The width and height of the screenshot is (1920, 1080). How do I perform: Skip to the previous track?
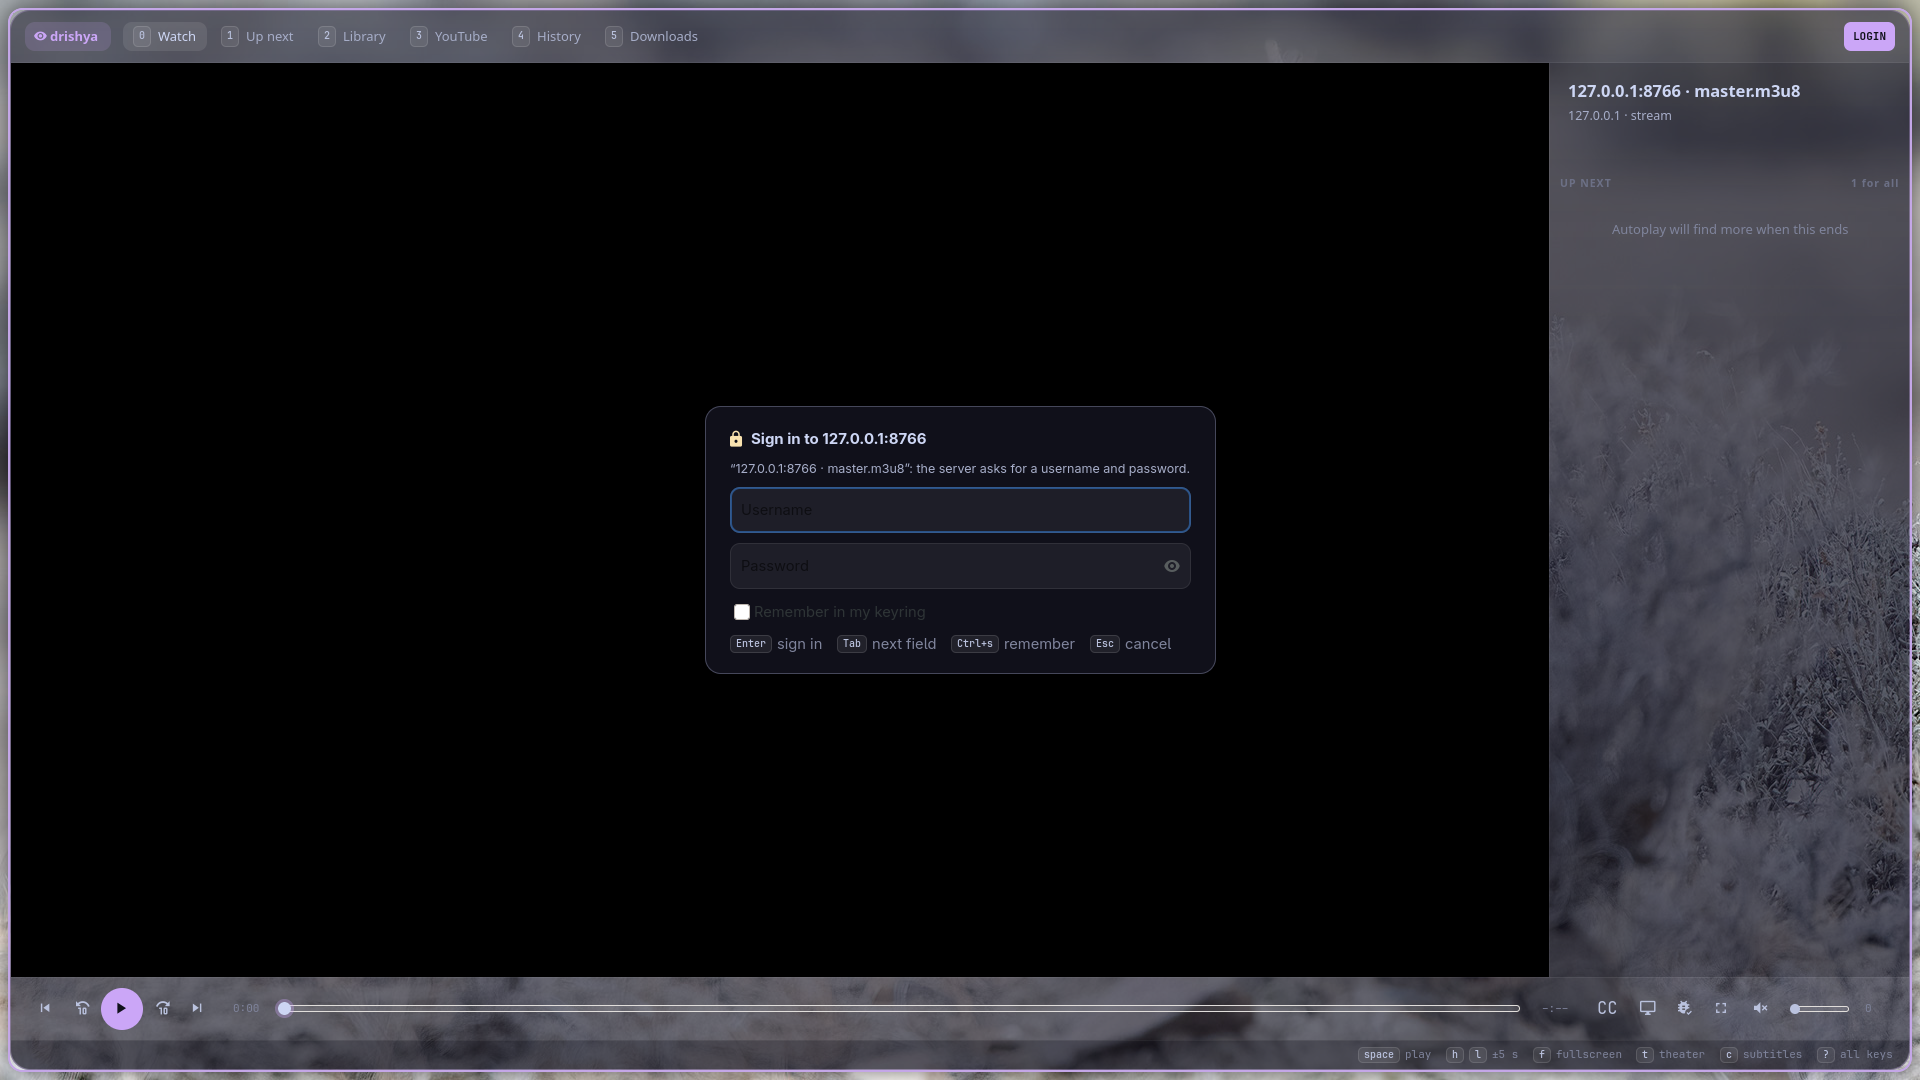pyautogui.click(x=45, y=1008)
